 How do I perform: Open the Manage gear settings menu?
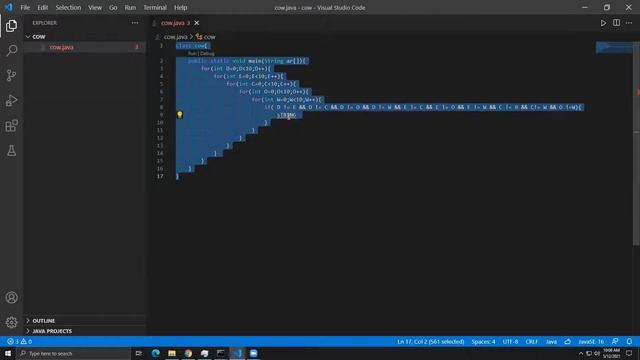pos(11,322)
